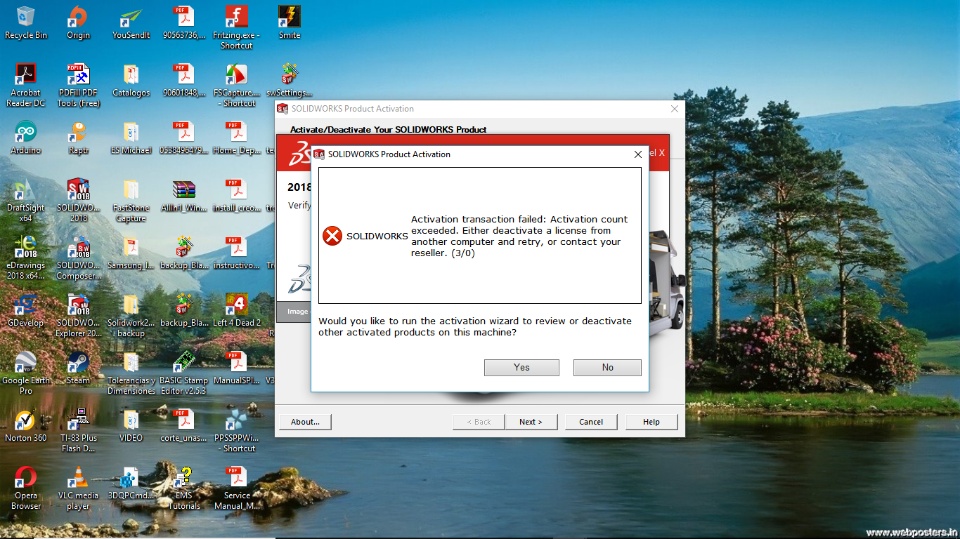The height and width of the screenshot is (539, 960).
Task: Select the AllInI_Win archive icon
Action: click(184, 195)
